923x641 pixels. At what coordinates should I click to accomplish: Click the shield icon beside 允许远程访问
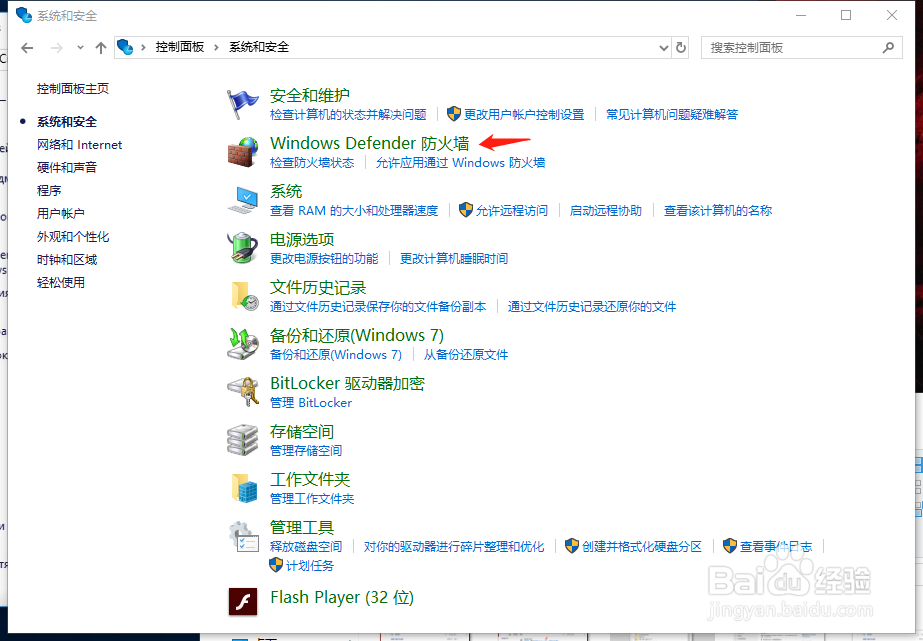[x=466, y=210]
